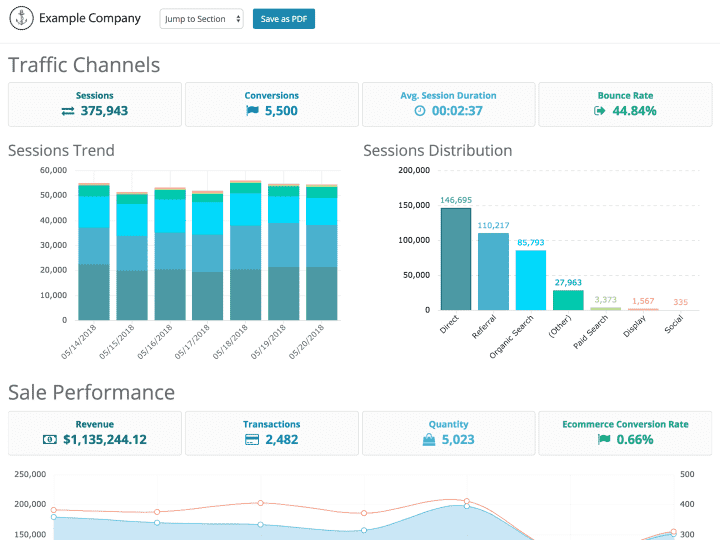Click the Conversions flag icon

252,111
